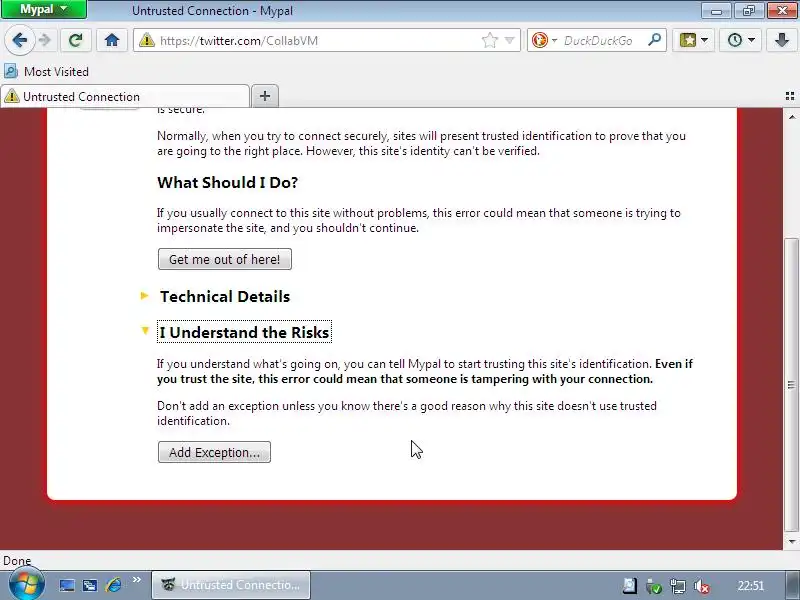The height and width of the screenshot is (600, 800).
Task: Select the Untrusted Connection tab
Action: tap(125, 96)
